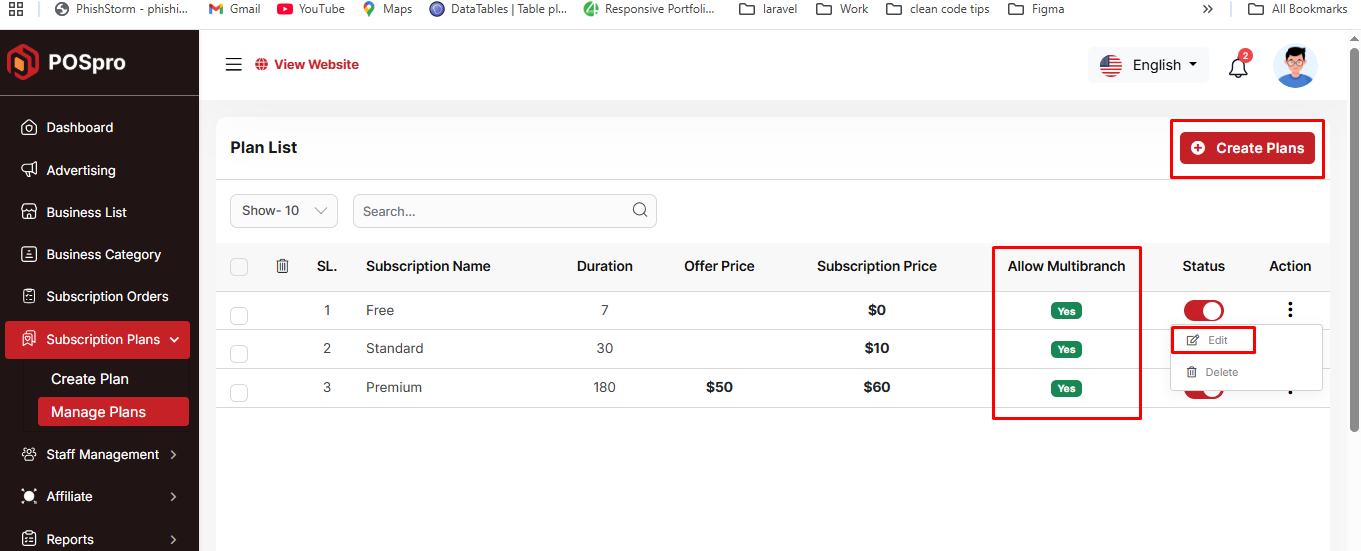Choose Edit from the action menu
Viewport: 1361px width, 551px height.
coord(1213,340)
